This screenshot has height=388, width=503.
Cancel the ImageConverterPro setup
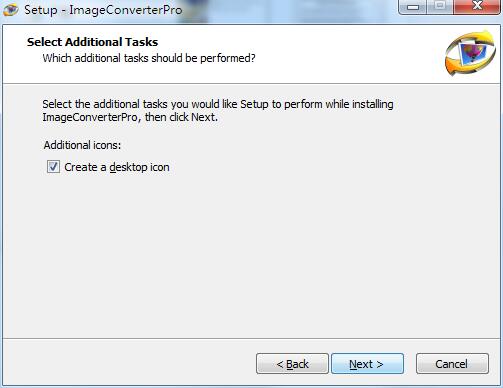coord(452,364)
